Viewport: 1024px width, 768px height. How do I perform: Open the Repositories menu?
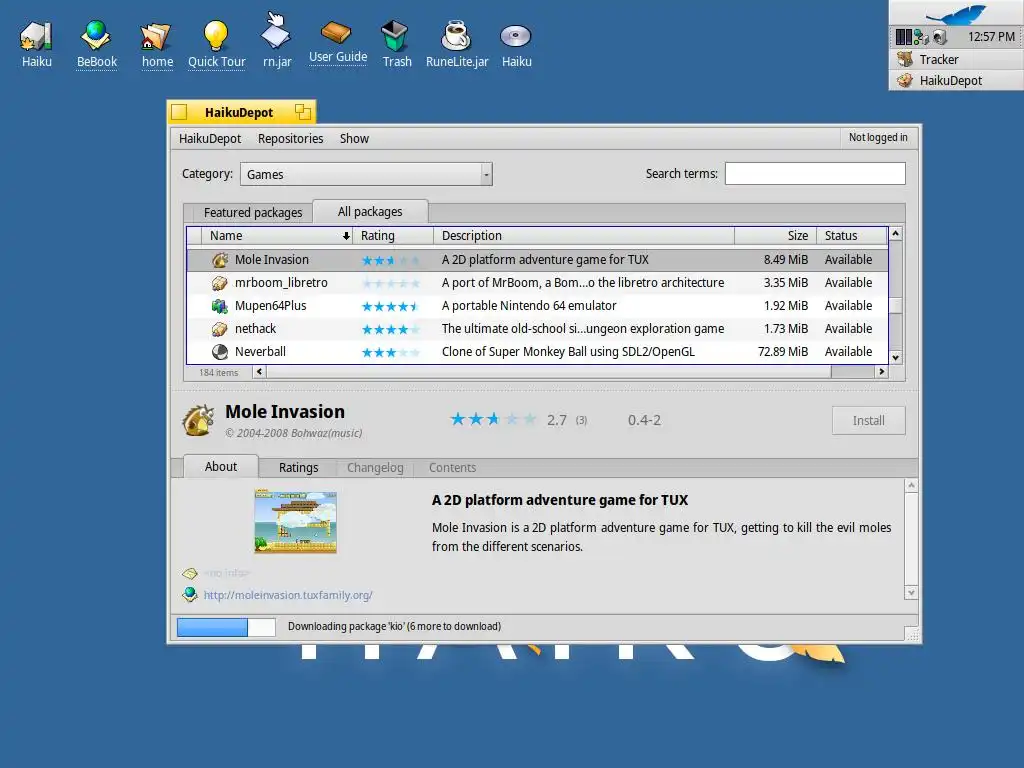pos(291,138)
